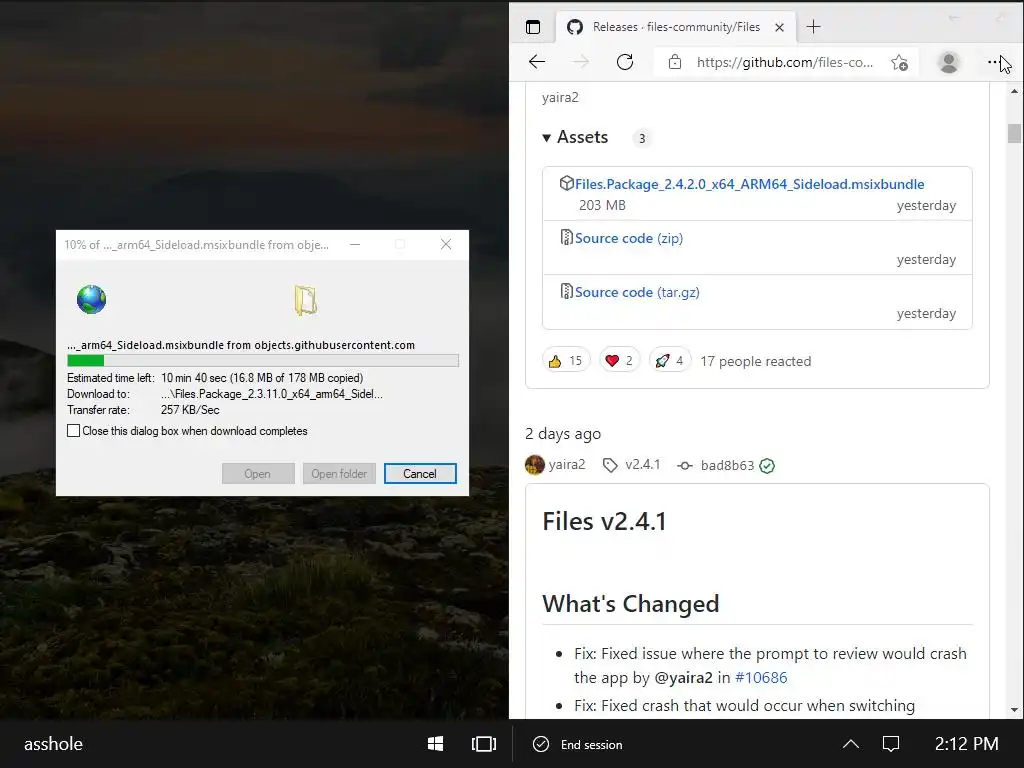Click the globe icon in download dialog
The width and height of the screenshot is (1024, 768).
point(91,300)
